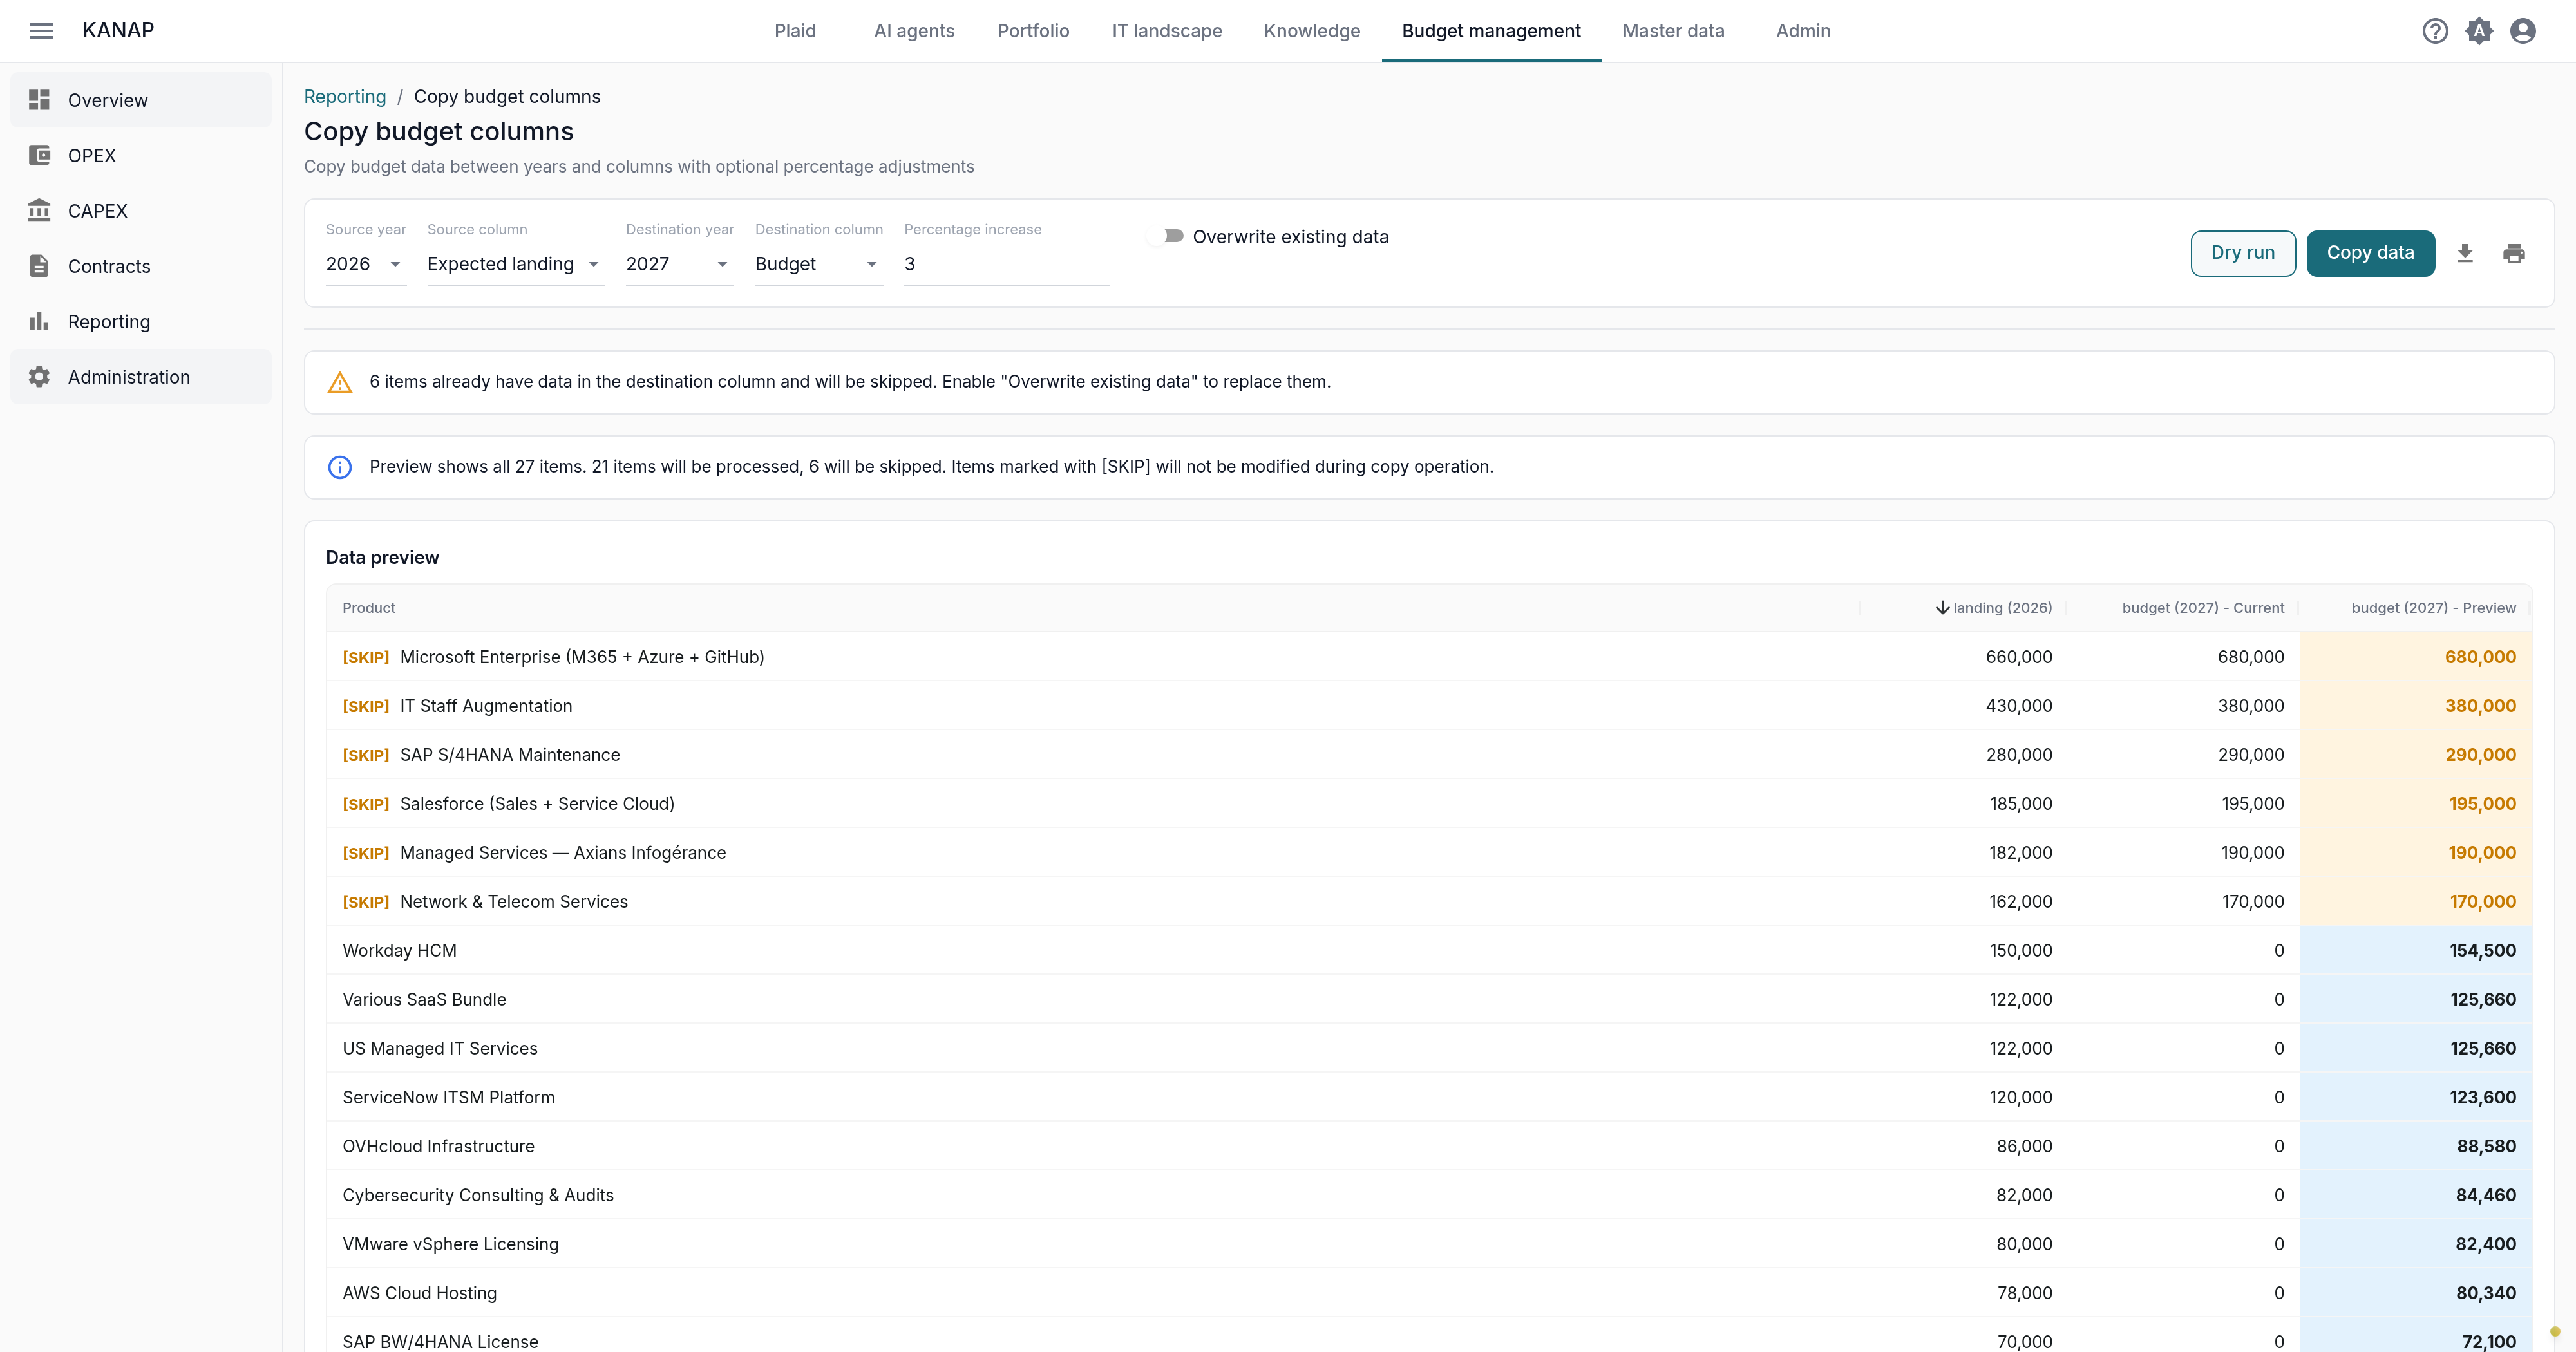
Task: Select the ServiceNow ITSM Platform row
Action: [1429, 1097]
